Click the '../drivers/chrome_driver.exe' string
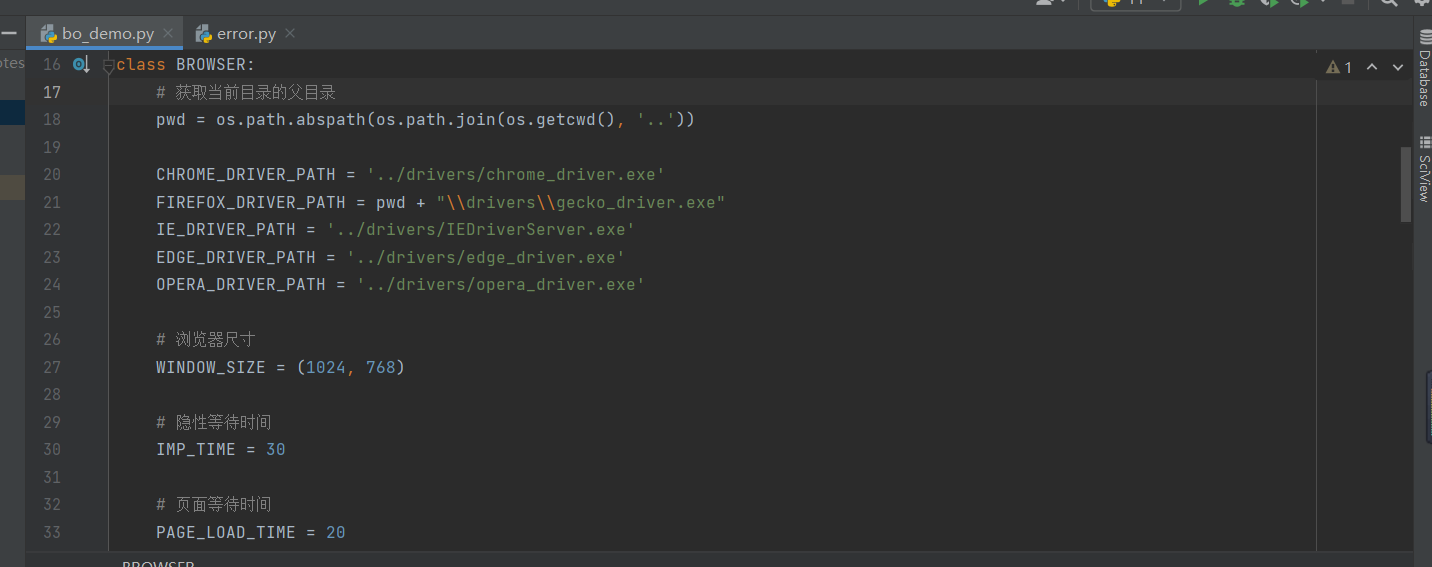 [x=515, y=175]
